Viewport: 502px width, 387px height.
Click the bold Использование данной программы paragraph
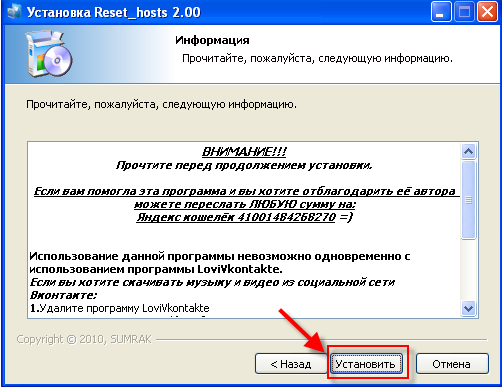[x=220, y=263]
